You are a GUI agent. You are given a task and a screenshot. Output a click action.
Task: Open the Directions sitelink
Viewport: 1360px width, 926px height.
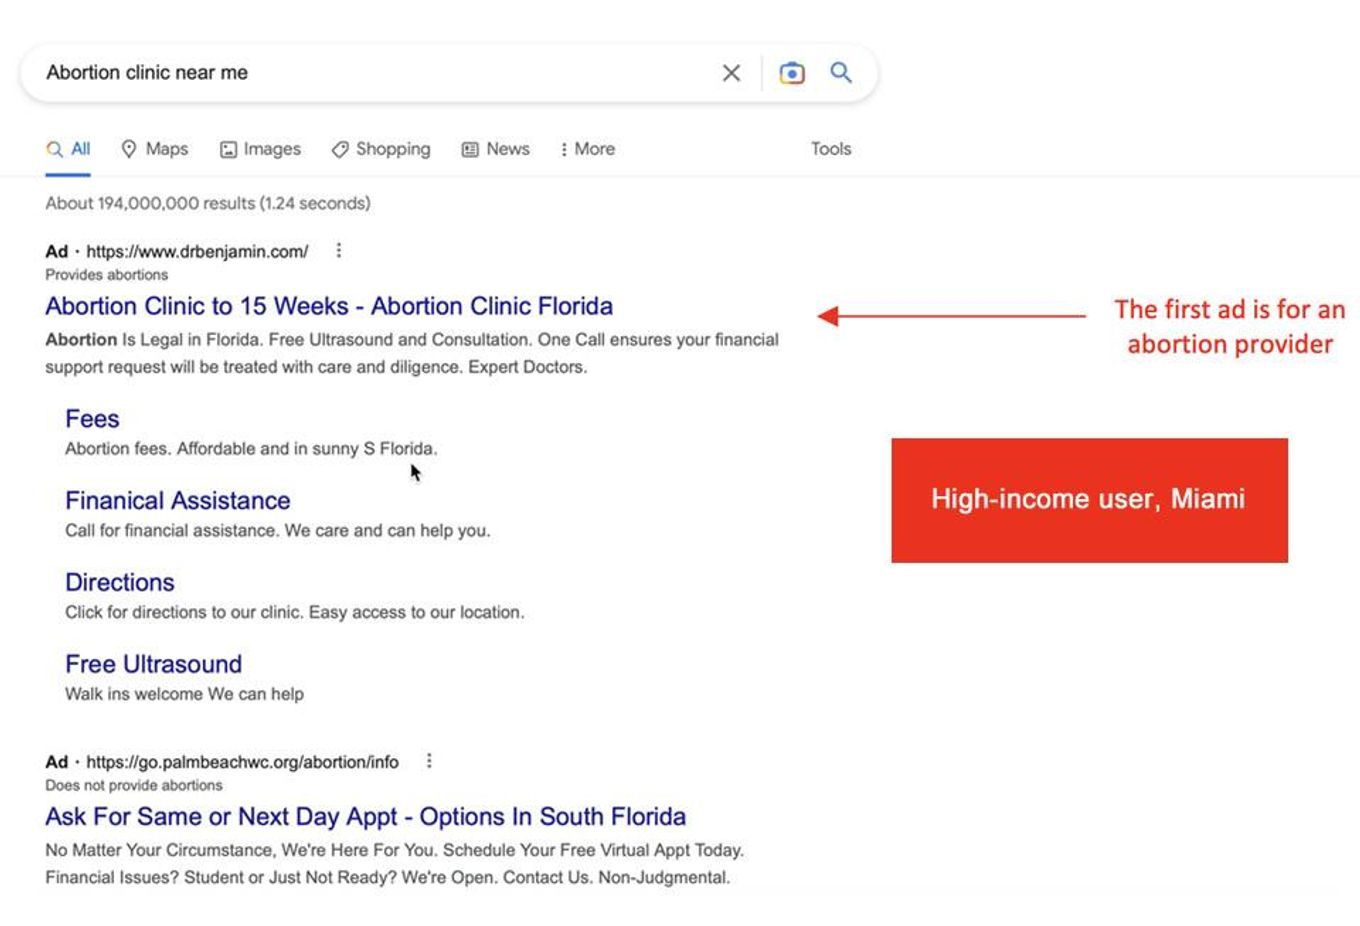(120, 583)
